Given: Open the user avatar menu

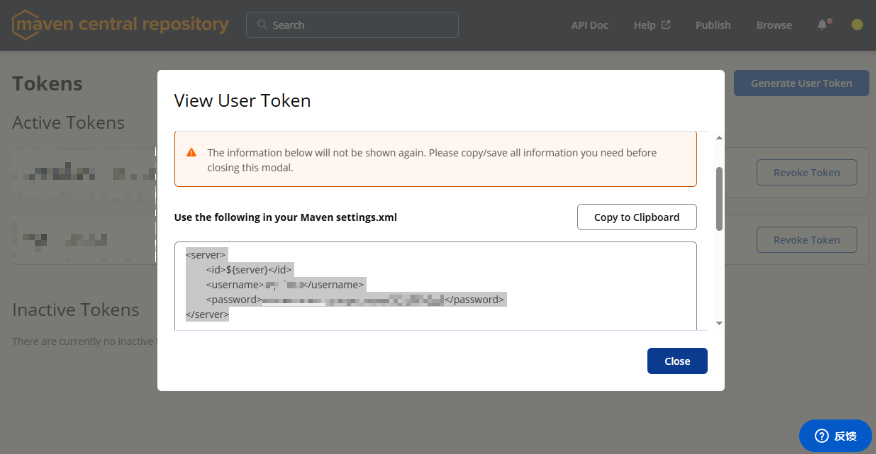Looking at the screenshot, I should pyautogui.click(x=857, y=25).
